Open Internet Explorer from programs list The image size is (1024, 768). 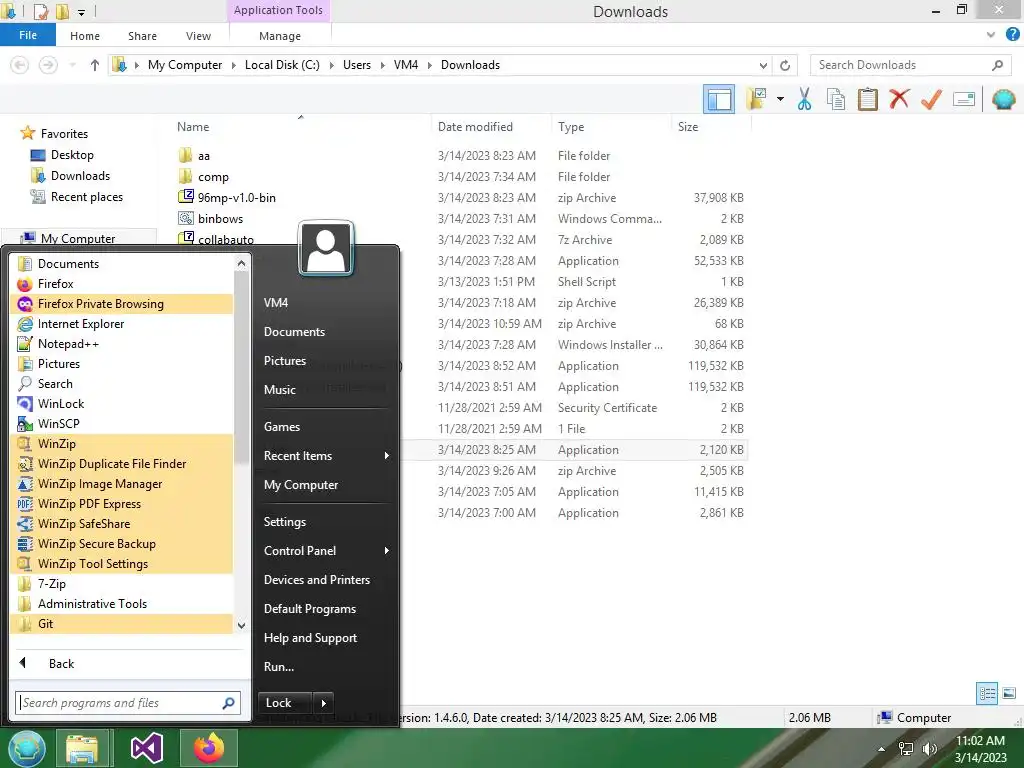tap(122, 324)
